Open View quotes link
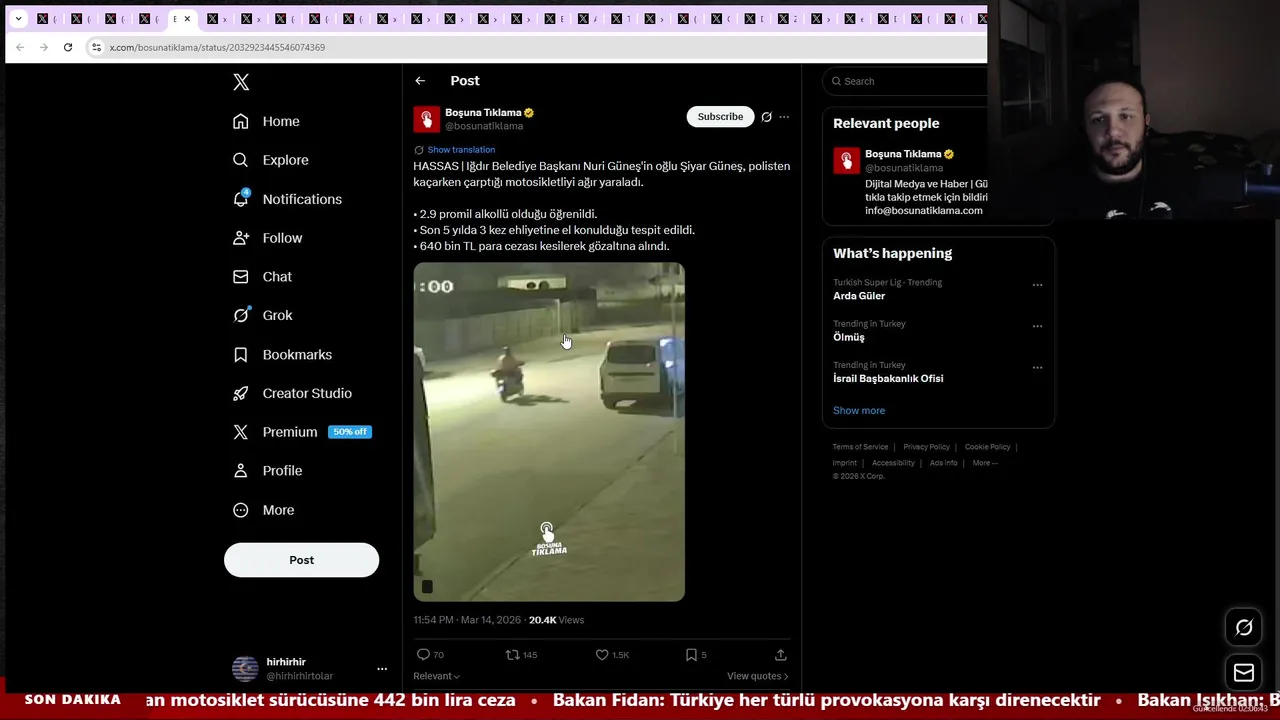The image size is (1280, 720). [758, 676]
